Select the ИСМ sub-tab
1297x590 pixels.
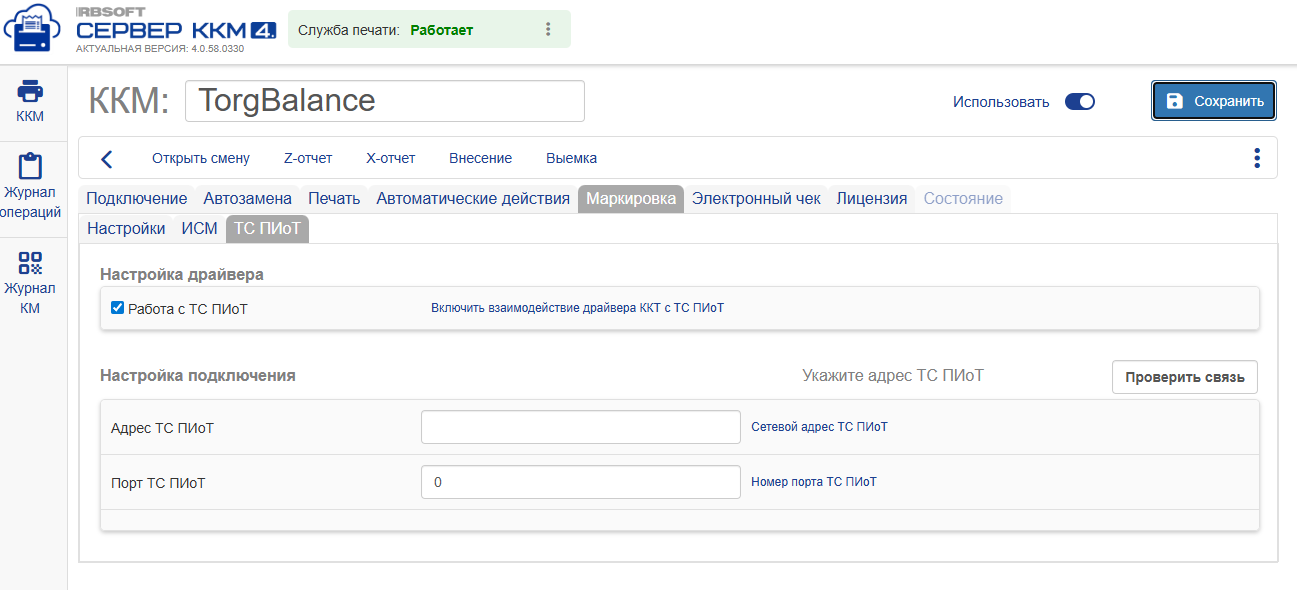(x=199, y=229)
